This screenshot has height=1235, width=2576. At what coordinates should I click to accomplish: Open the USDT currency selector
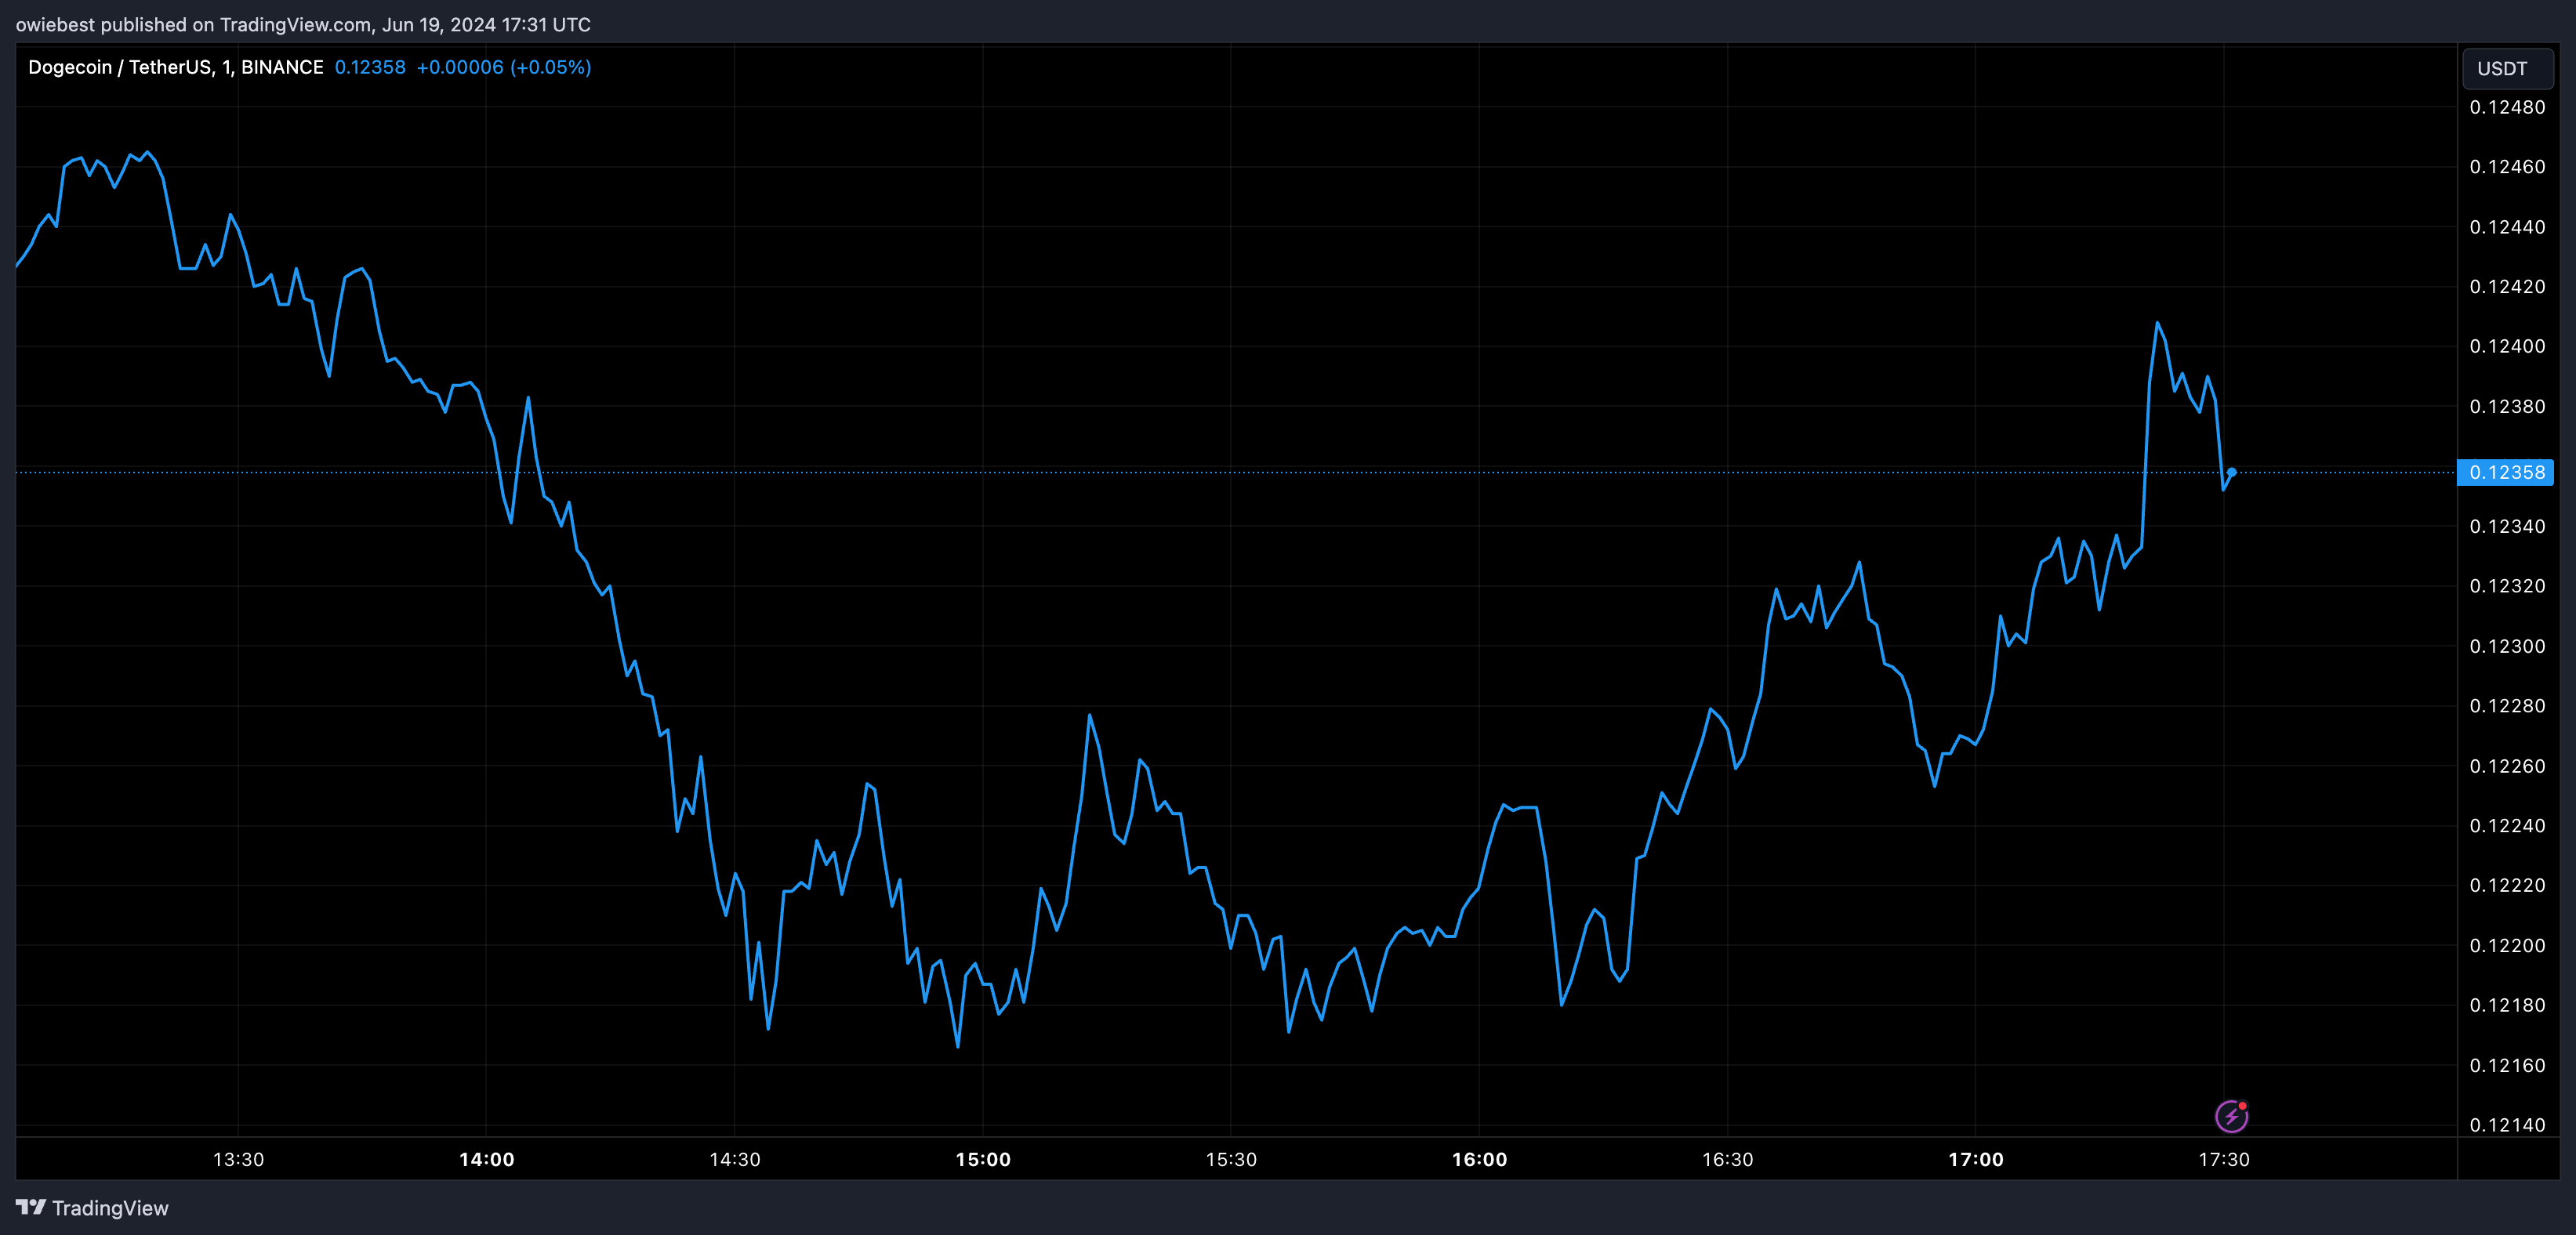click(2506, 68)
